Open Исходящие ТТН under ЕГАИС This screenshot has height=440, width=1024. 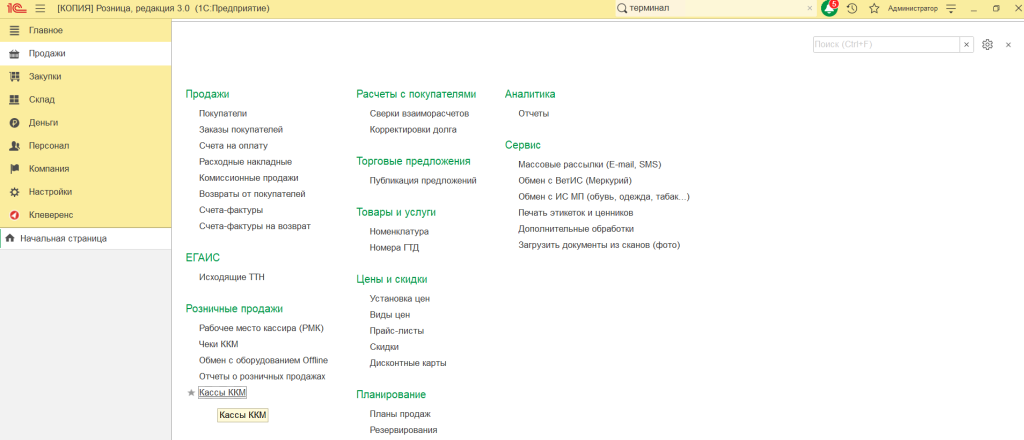[x=232, y=277]
